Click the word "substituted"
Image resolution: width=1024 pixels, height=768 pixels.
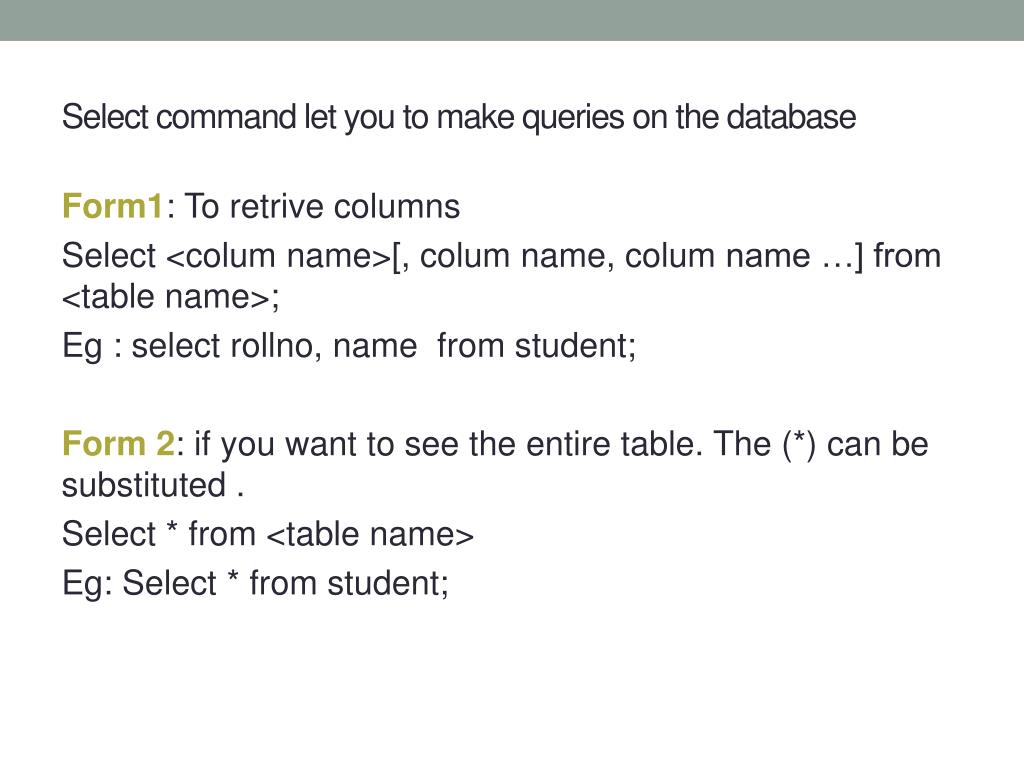144,485
